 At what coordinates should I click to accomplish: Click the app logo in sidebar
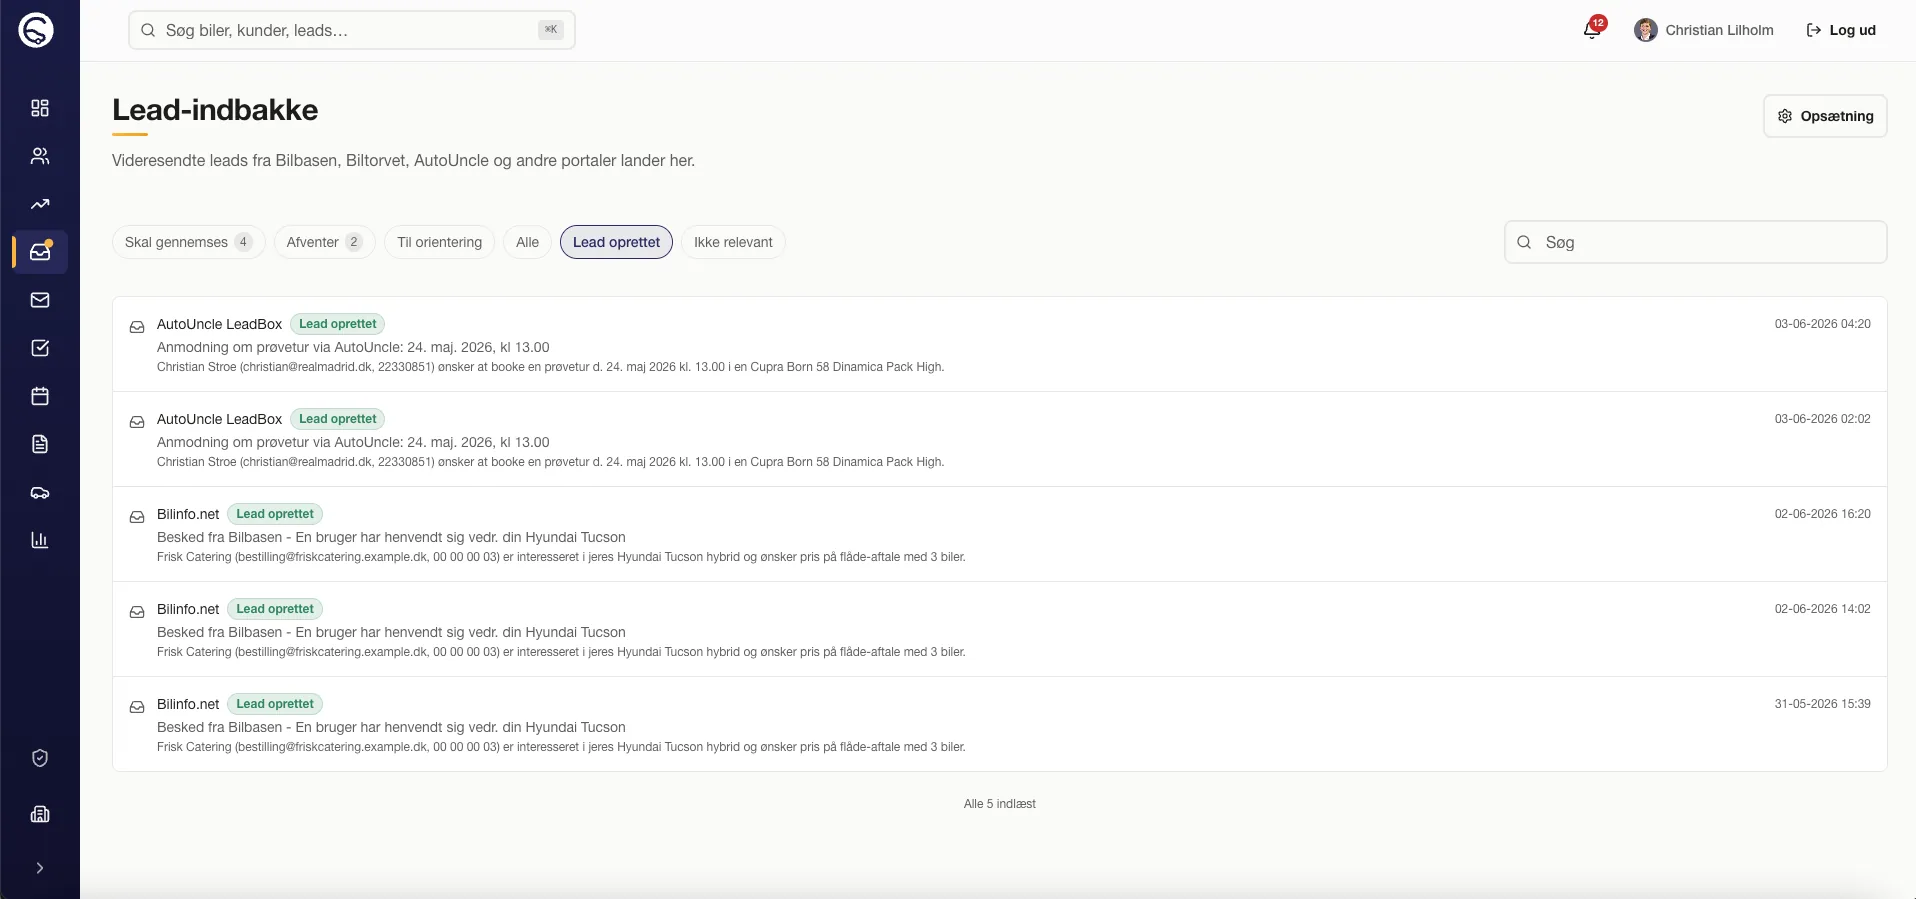click(36, 30)
